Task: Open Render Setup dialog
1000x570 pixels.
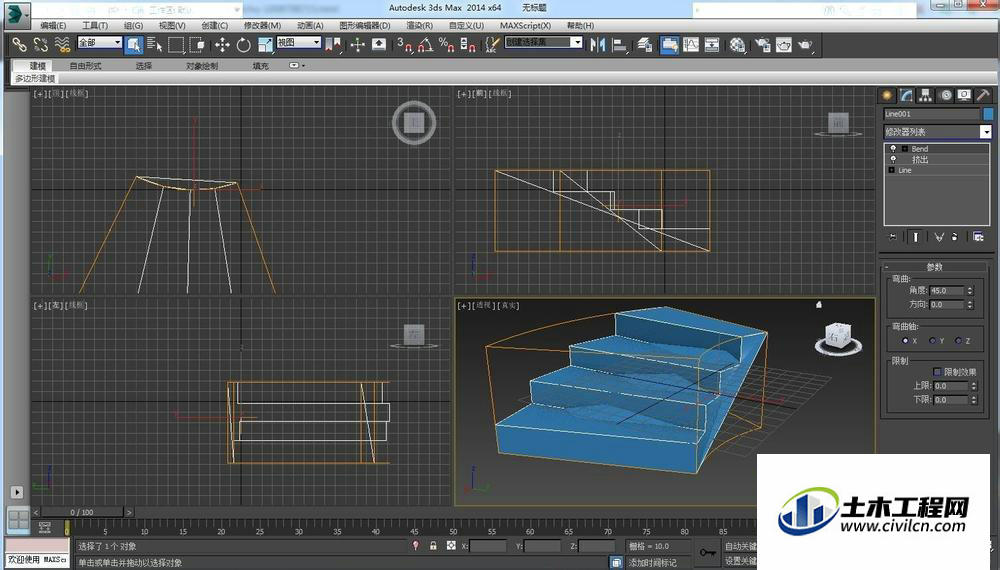Action: point(762,45)
